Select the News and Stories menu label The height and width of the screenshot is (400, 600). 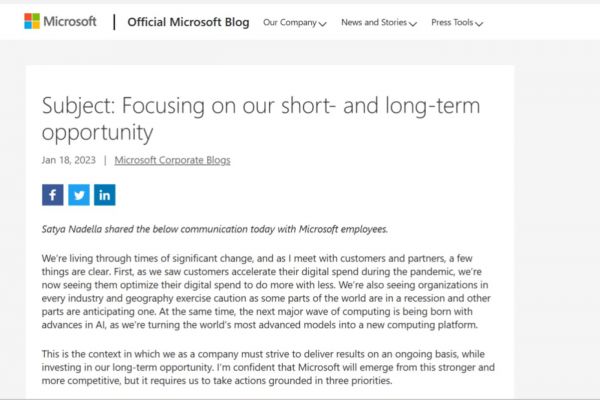tap(373, 22)
